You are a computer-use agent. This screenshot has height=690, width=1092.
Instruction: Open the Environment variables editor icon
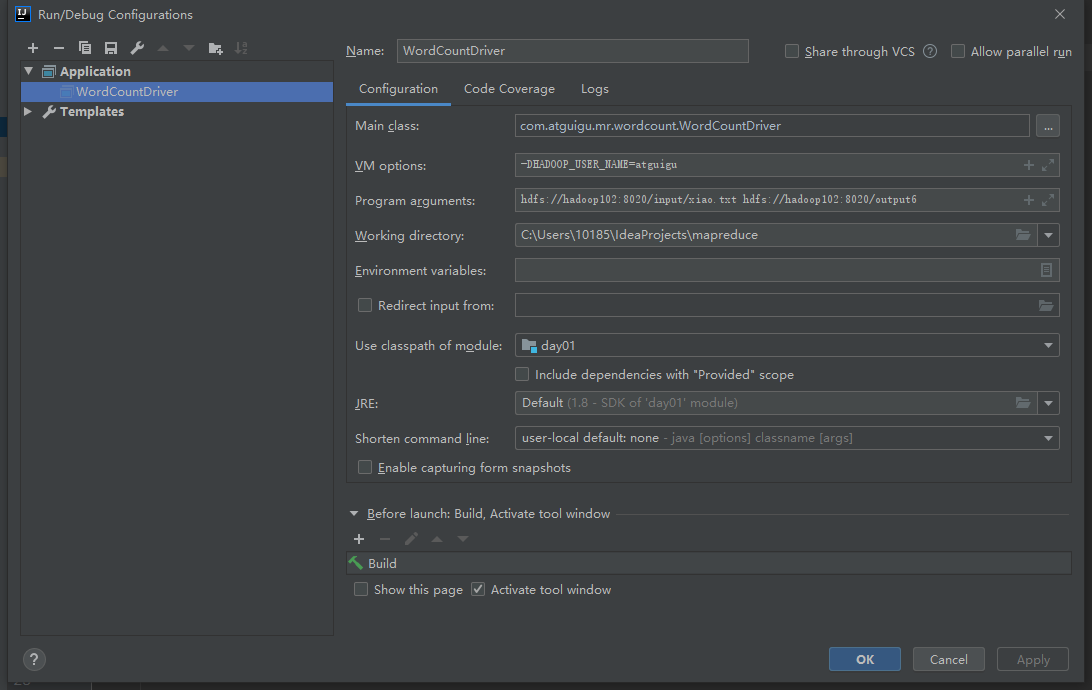coord(1046,270)
